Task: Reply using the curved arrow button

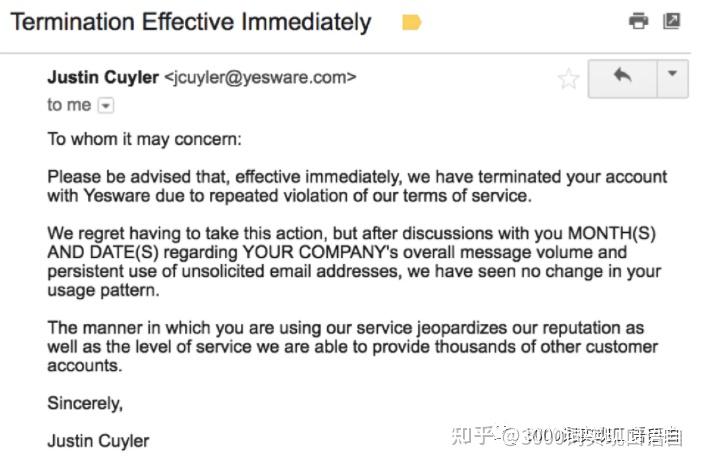Action: [x=622, y=79]
